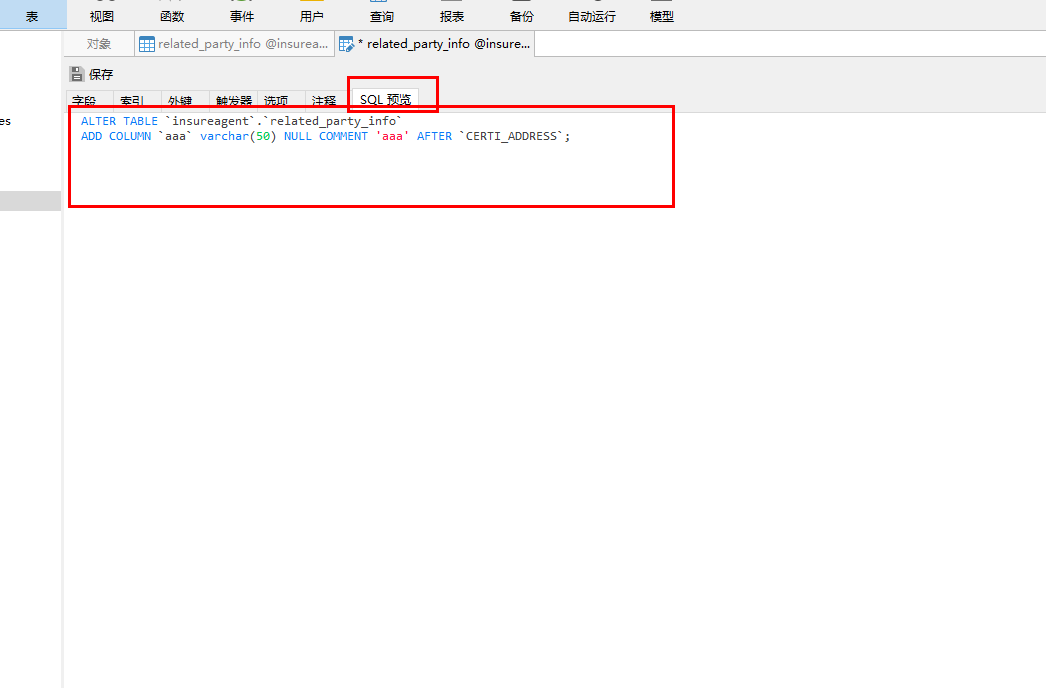
Task: Click the design-table icon on modified related_party_info tab
Action: click(346, 44)
